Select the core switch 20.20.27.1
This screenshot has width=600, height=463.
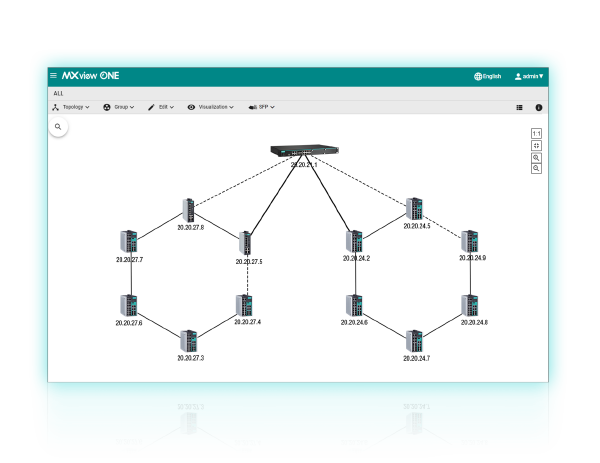pyautogui.click(x=304, y=151)
